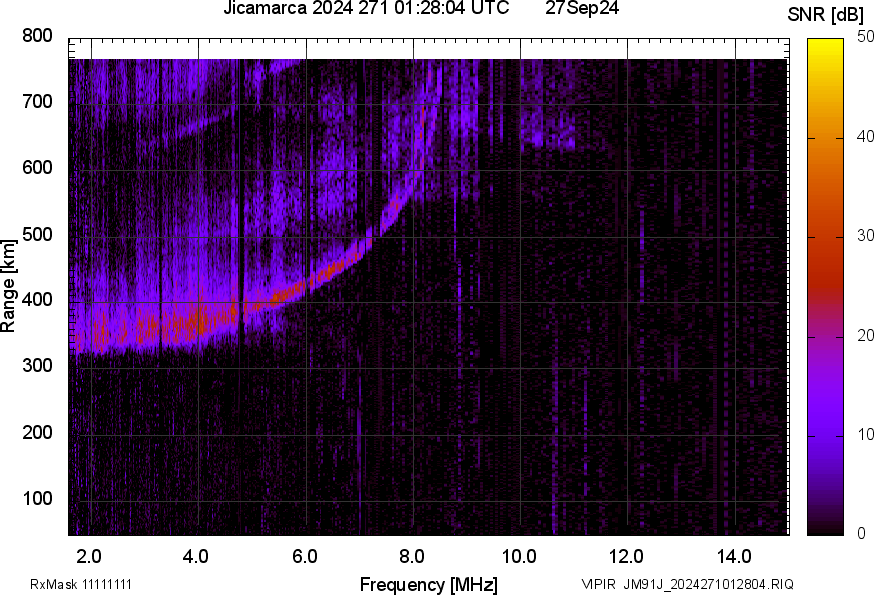Pick the orange-red colorbar region near 30 dB
Viewport: 874px width, 595px height.
click(825, 237)
